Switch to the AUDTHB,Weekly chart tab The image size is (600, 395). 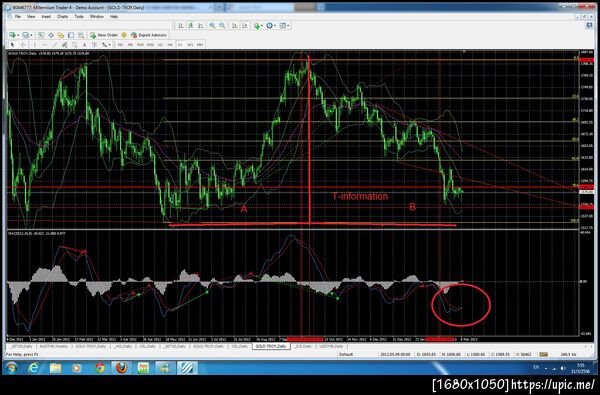(x=54, y=346)
